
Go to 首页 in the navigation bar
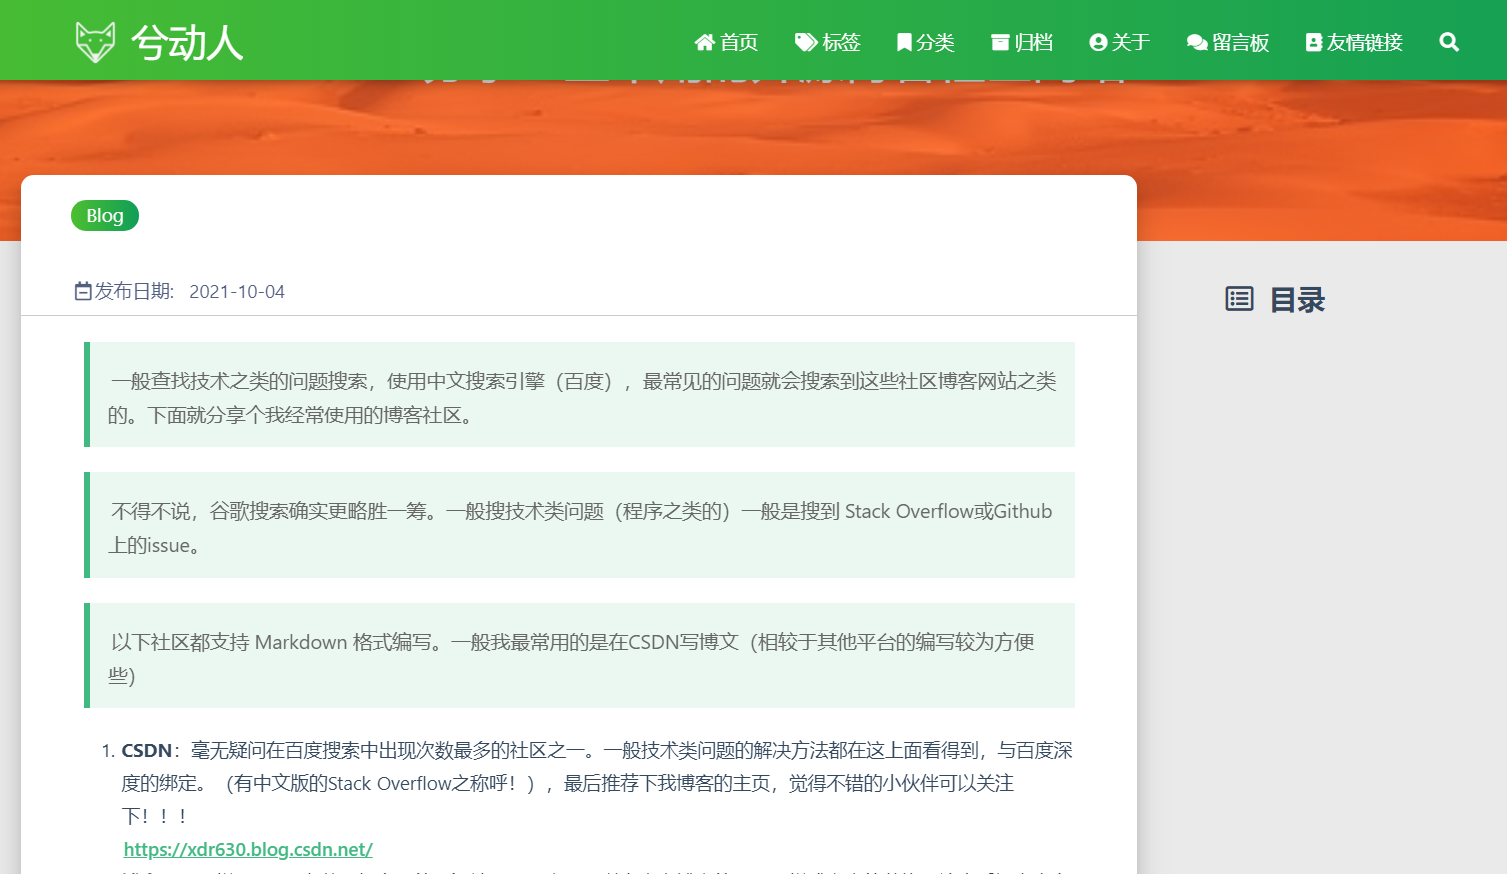(x=739, y=42)
